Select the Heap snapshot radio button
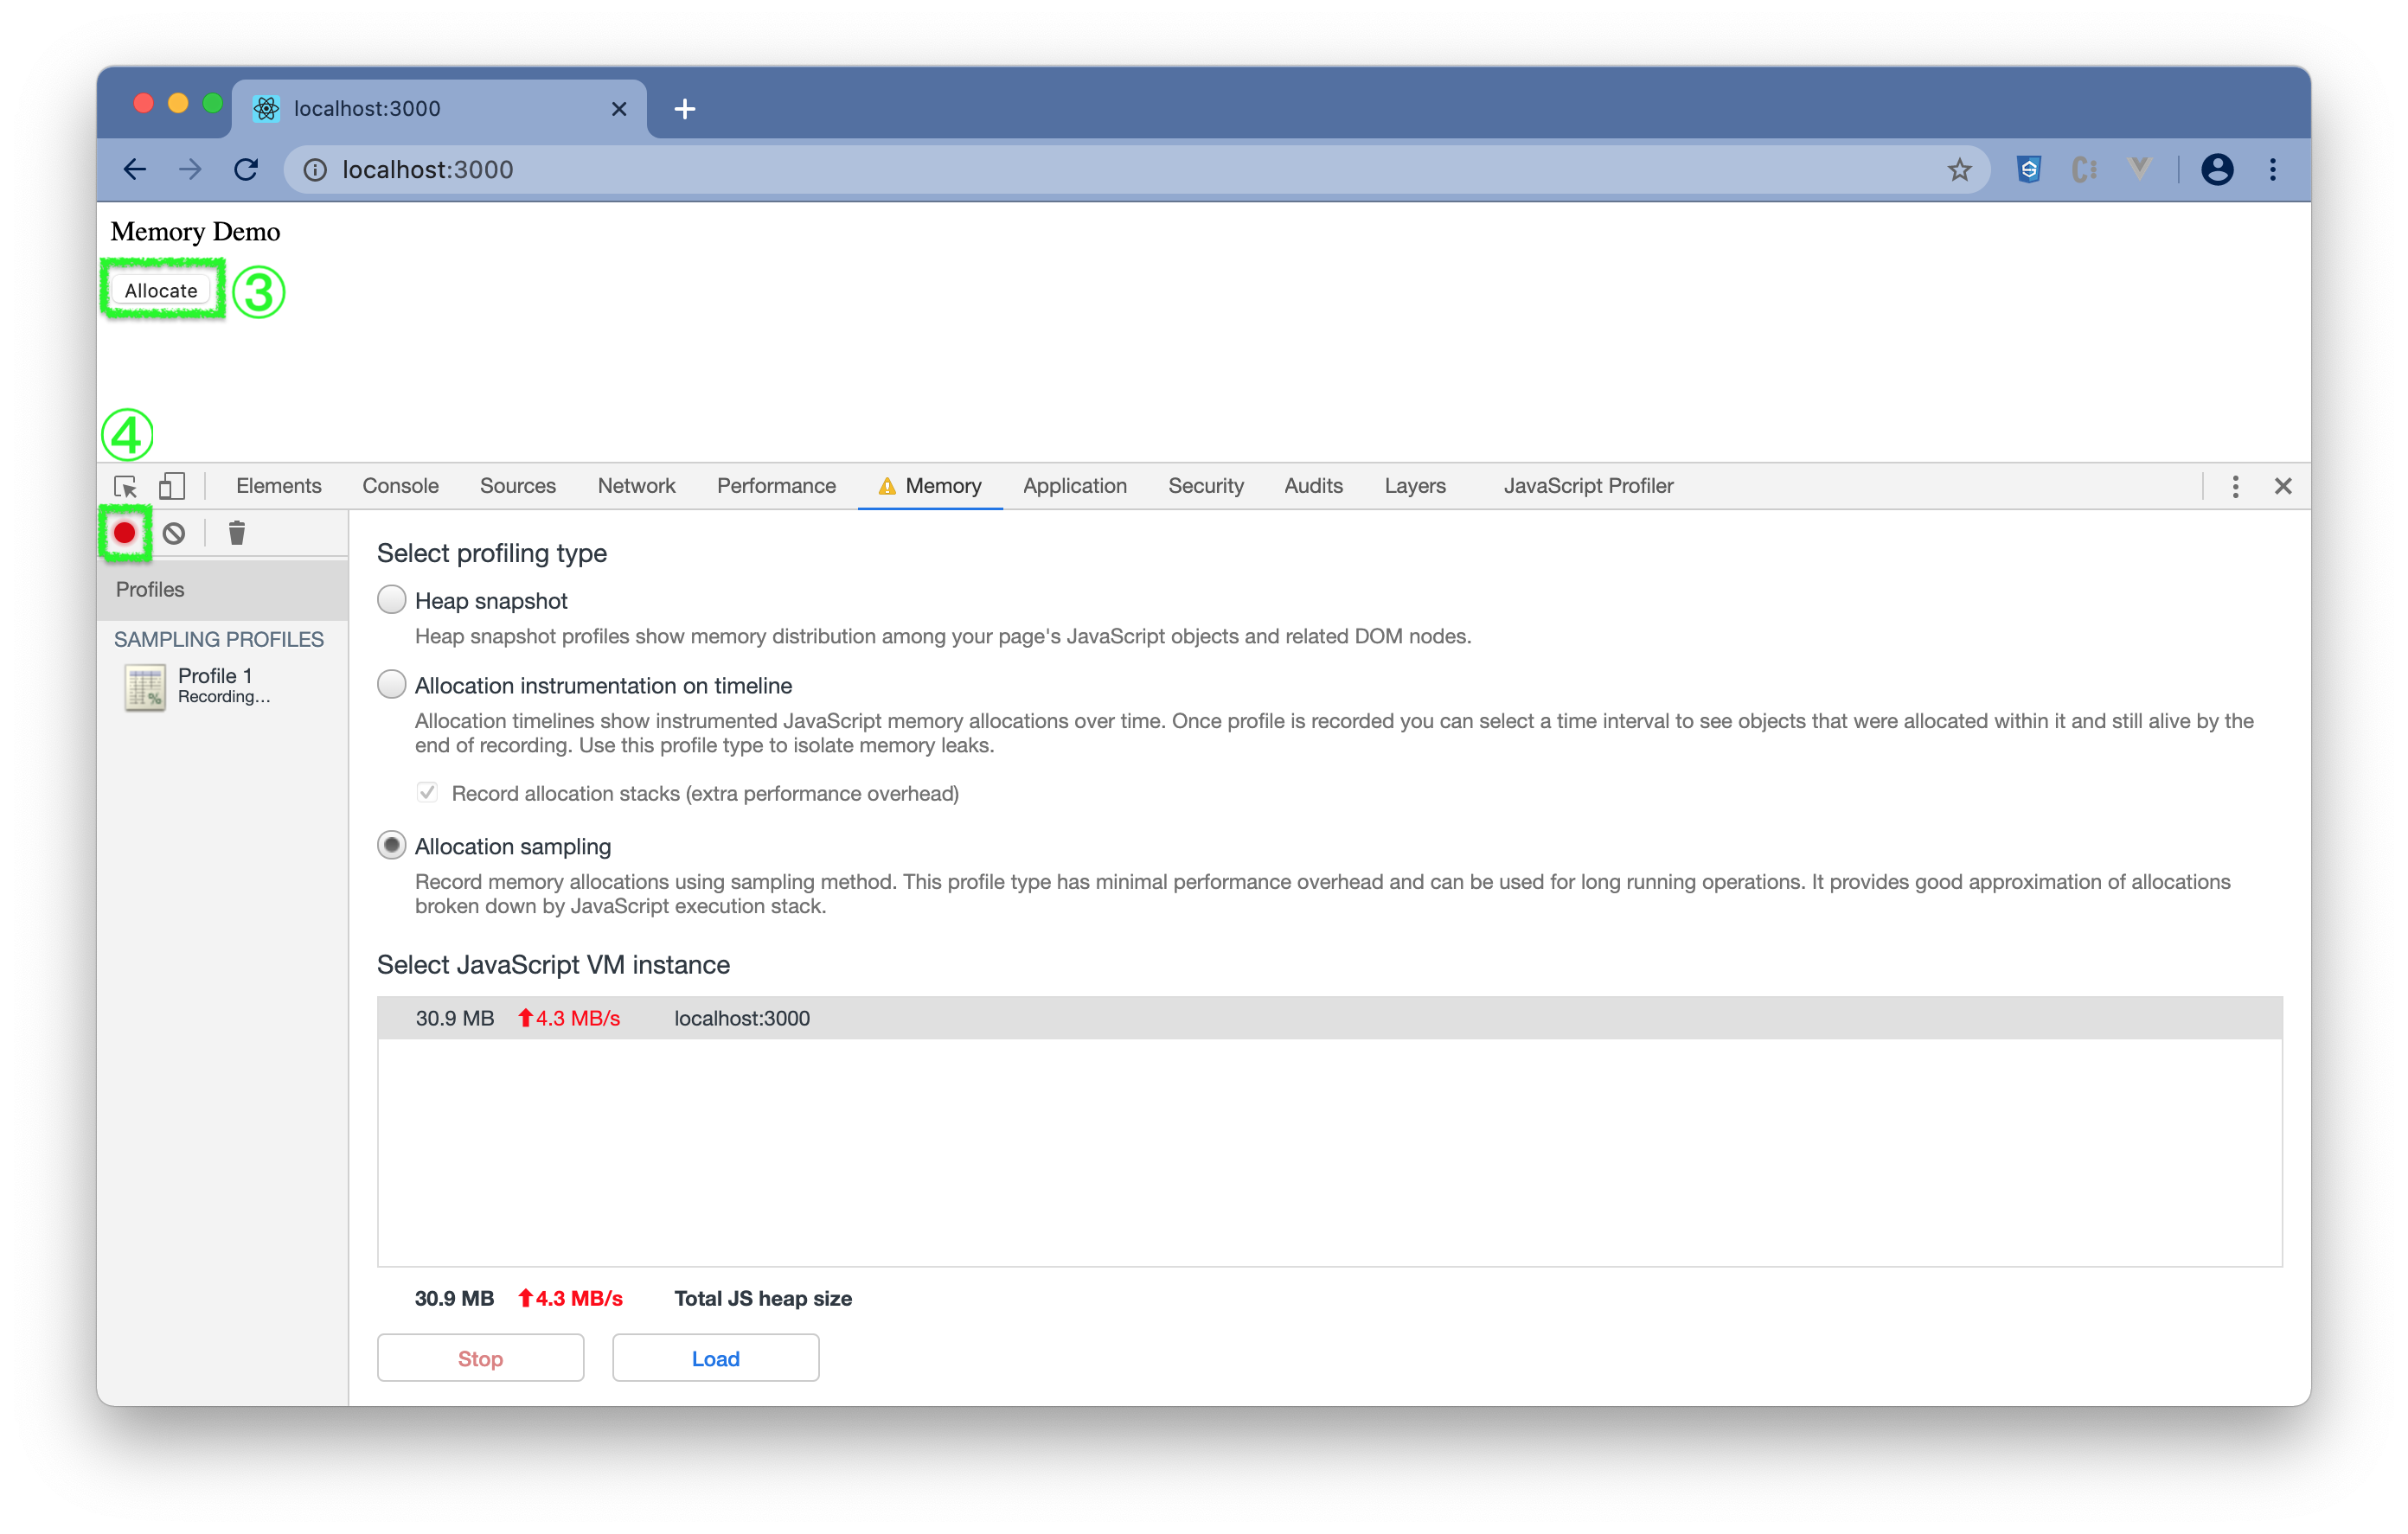Screen dimensions: 2408x1534 392,600
